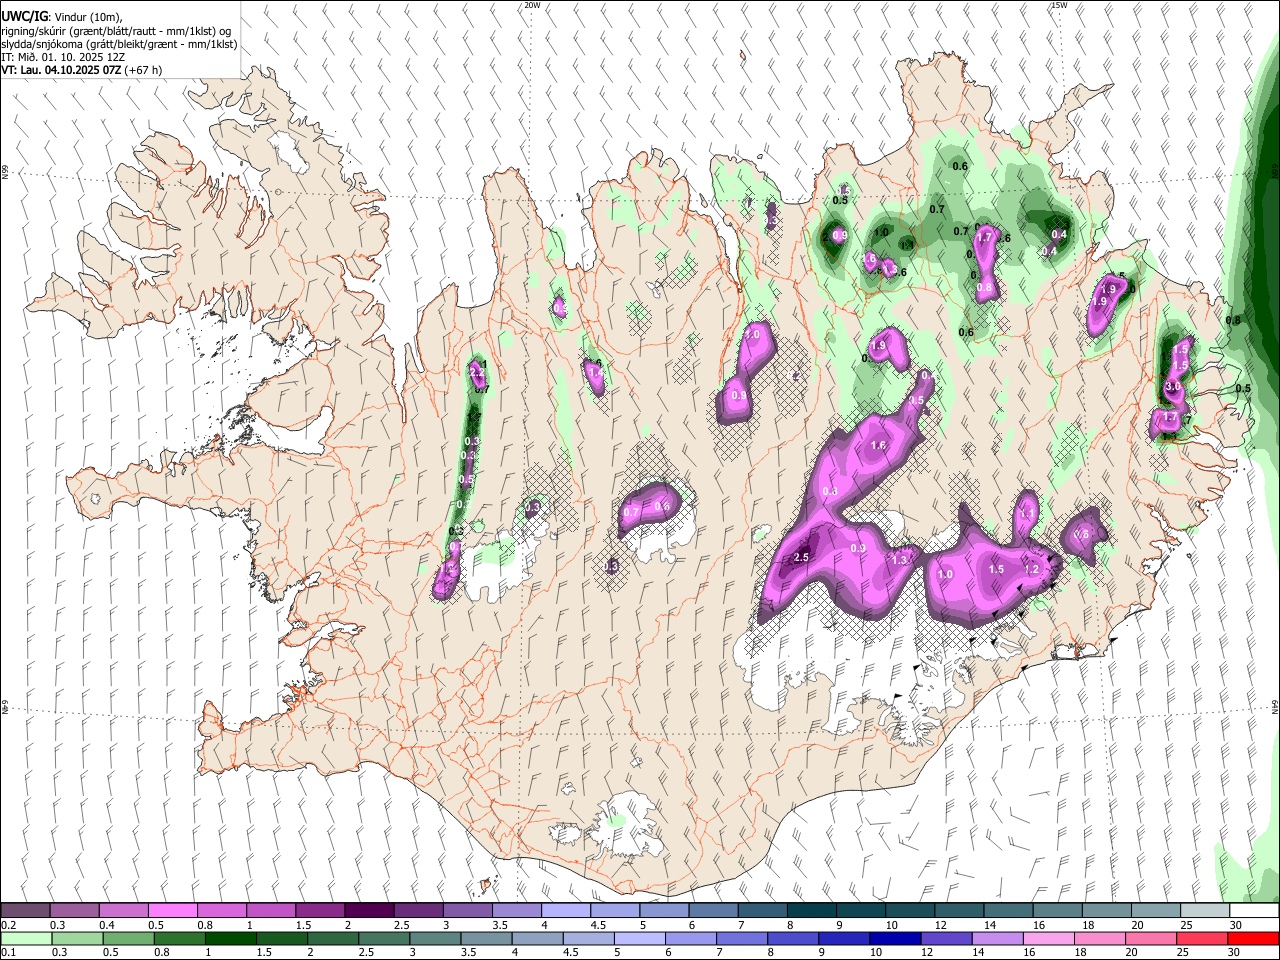
Task: Click the 'VT: Lau. 04.10.2025 07Z (+67 h)' line
Action: 81,70
